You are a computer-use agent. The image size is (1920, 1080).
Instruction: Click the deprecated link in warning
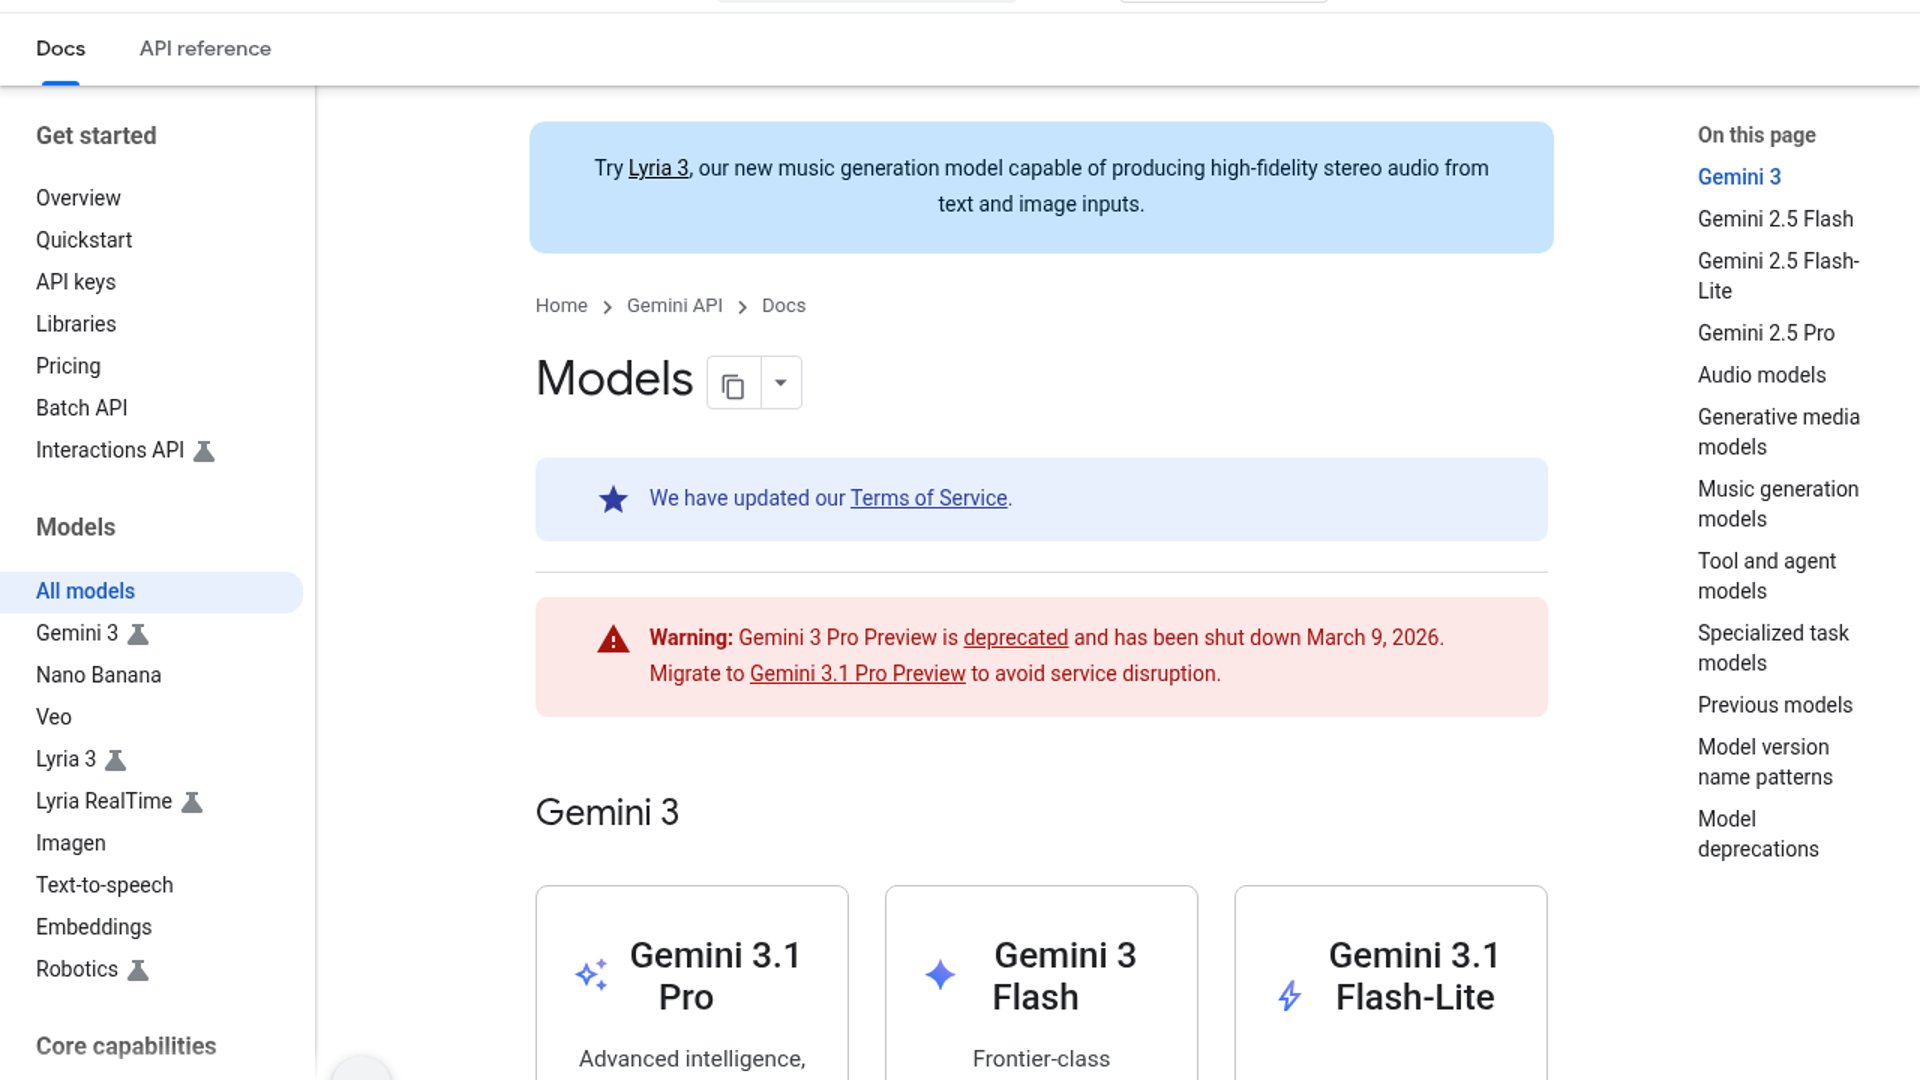[1015, 638]
